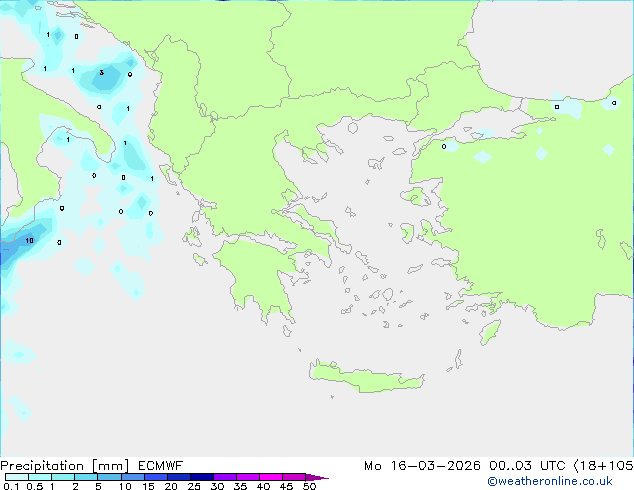Click the "0.5" legend scale label
Viewport: 634px width, 490px height.
pyautogui.click(x=35, y=486)
